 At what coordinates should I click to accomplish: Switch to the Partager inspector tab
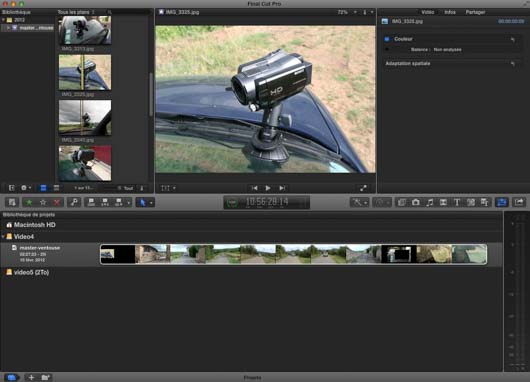click(x=475, y=12)
